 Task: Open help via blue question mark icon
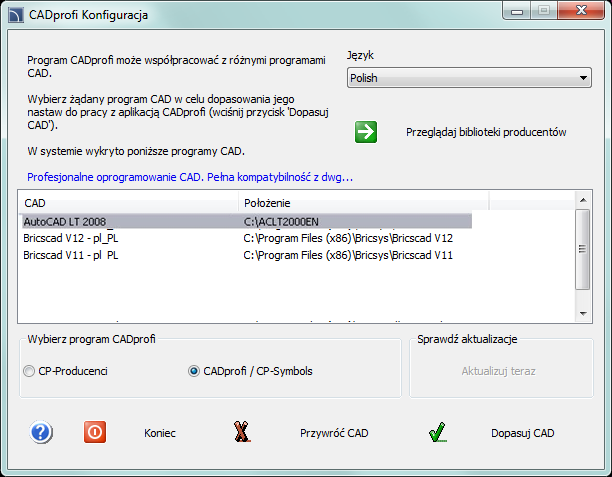click(x=41, y=432)
